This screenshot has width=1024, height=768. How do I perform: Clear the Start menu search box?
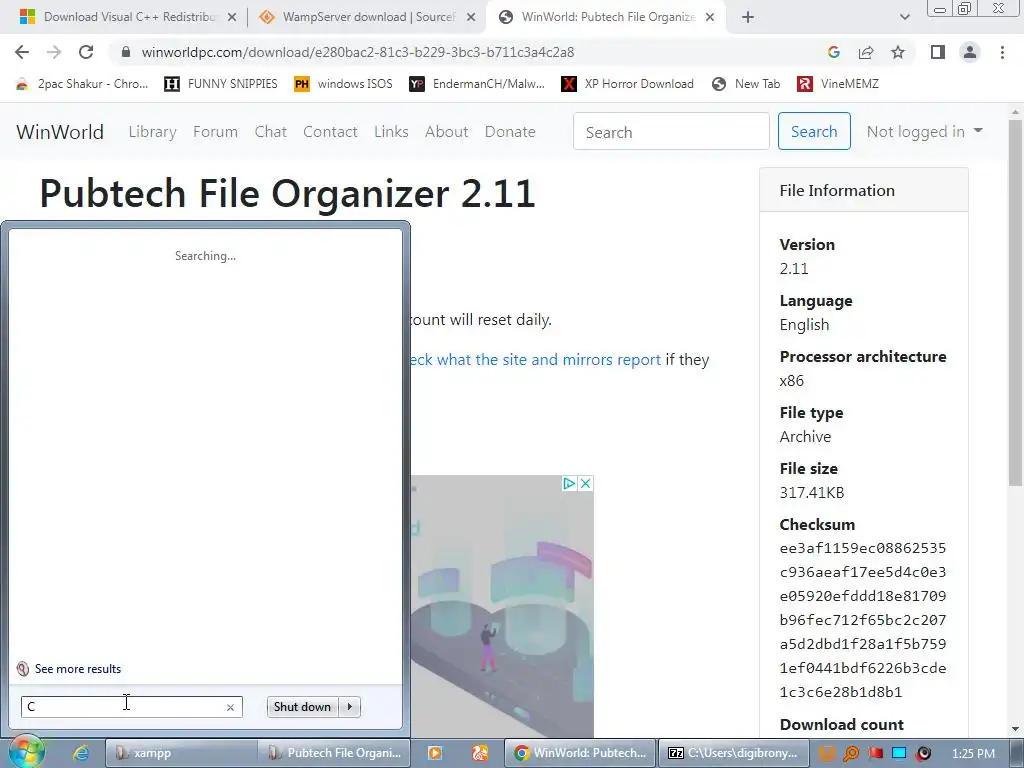pyautogui.click(x=230, y=707)
